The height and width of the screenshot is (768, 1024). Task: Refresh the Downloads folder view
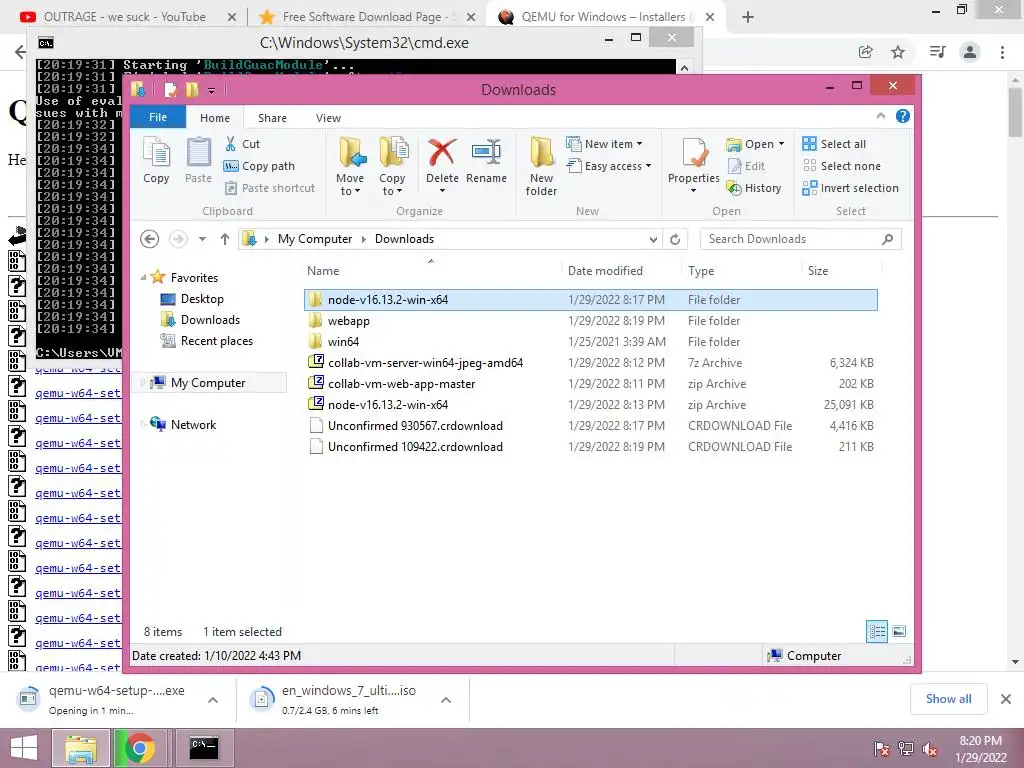675,239
